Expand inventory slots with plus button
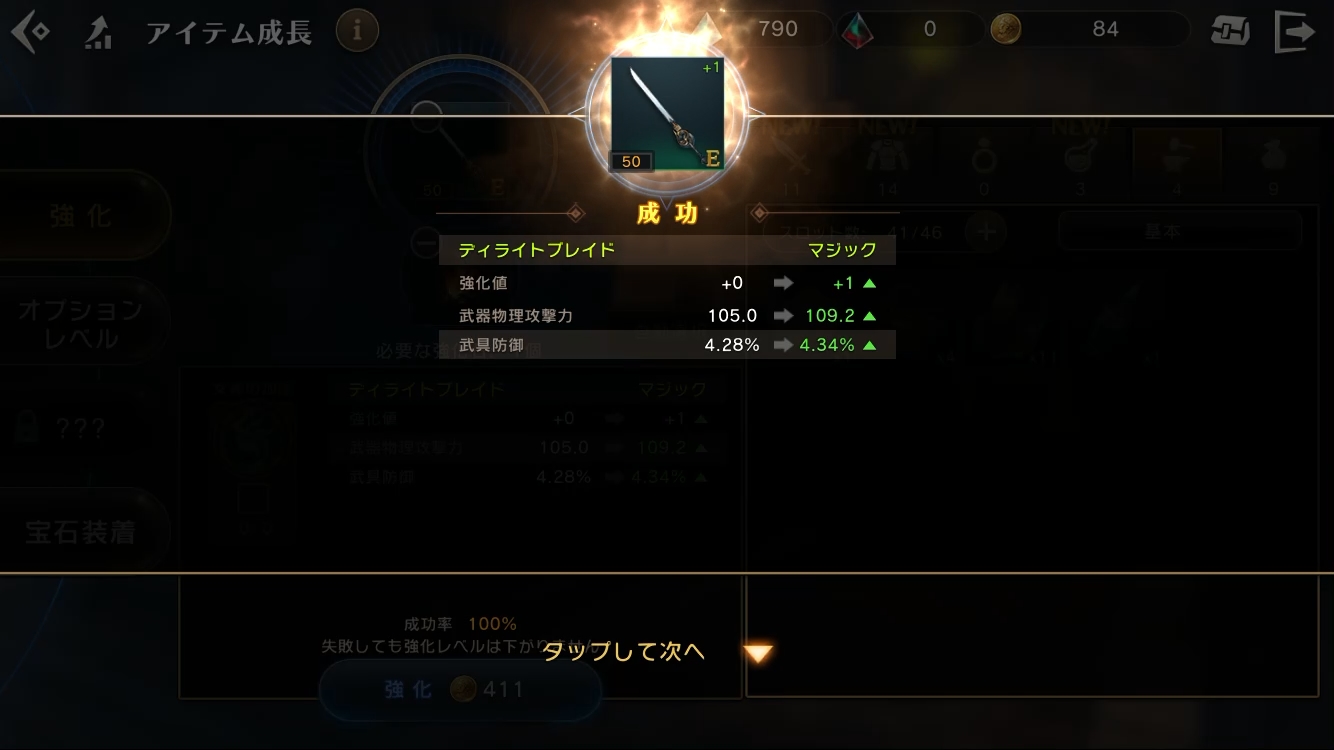1334x750 pixels. tap(985, 231)
